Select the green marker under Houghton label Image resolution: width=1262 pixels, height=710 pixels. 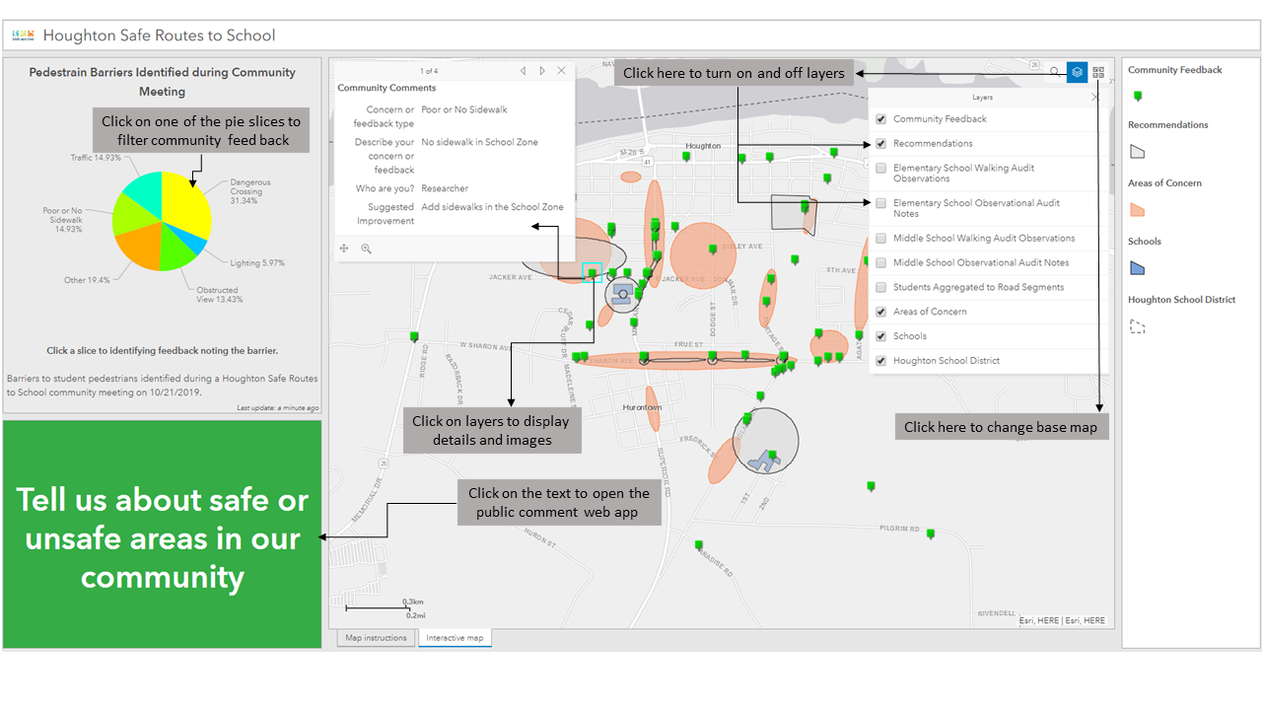[687, 156]
